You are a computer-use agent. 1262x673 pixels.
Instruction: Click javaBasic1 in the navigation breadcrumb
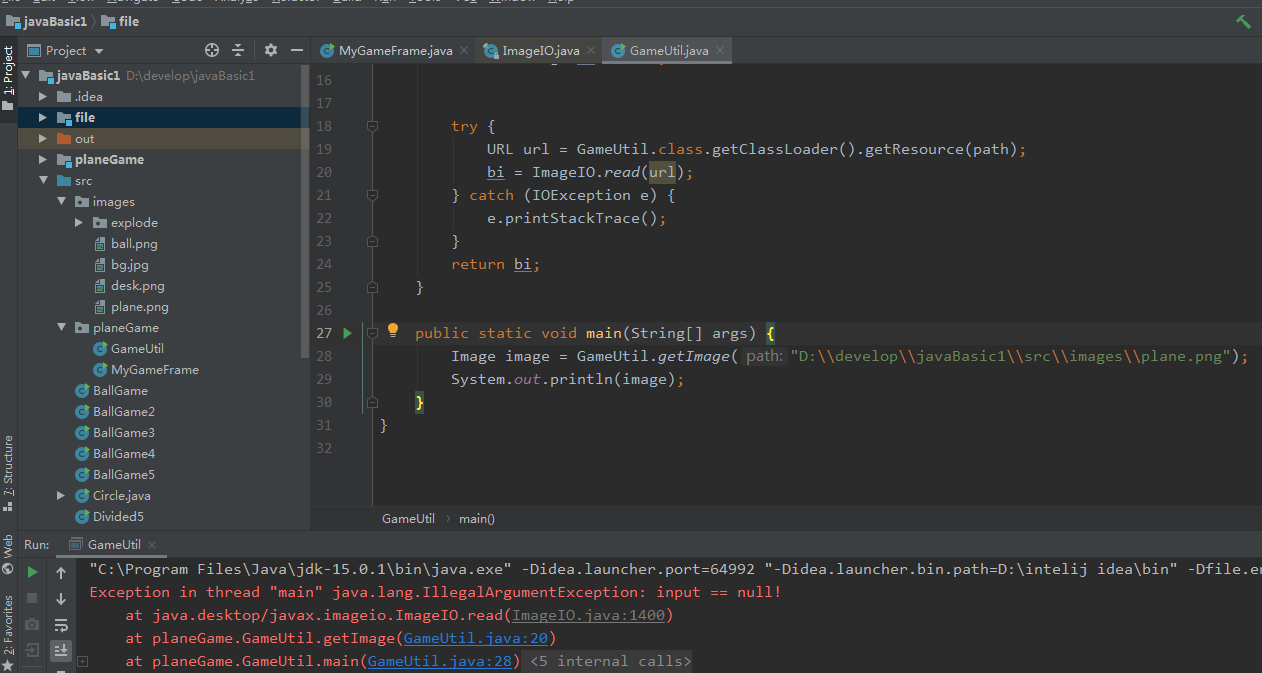(46, 21)
